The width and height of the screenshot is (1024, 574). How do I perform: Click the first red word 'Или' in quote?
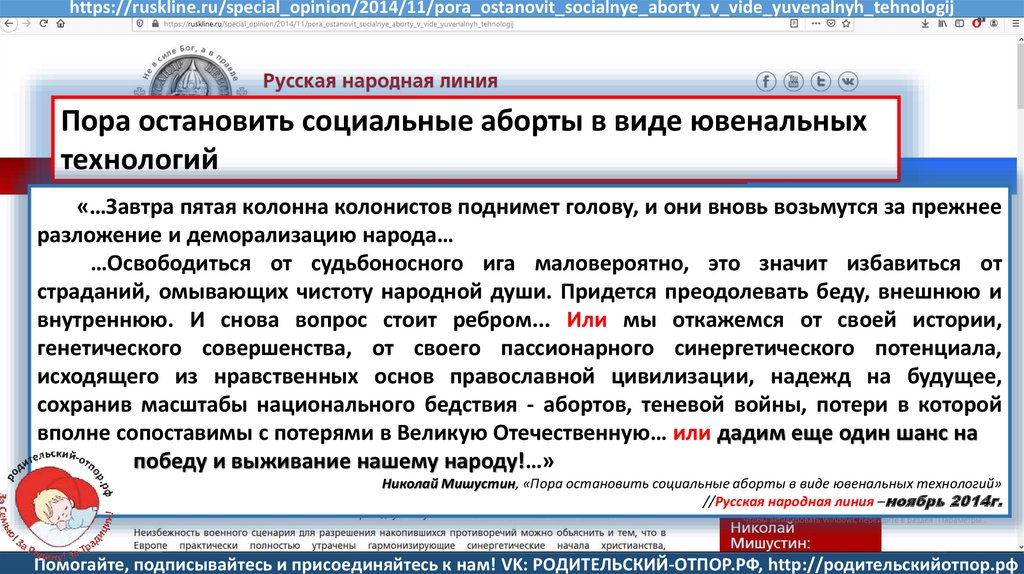pyautogui.click(x=586, y=320)
